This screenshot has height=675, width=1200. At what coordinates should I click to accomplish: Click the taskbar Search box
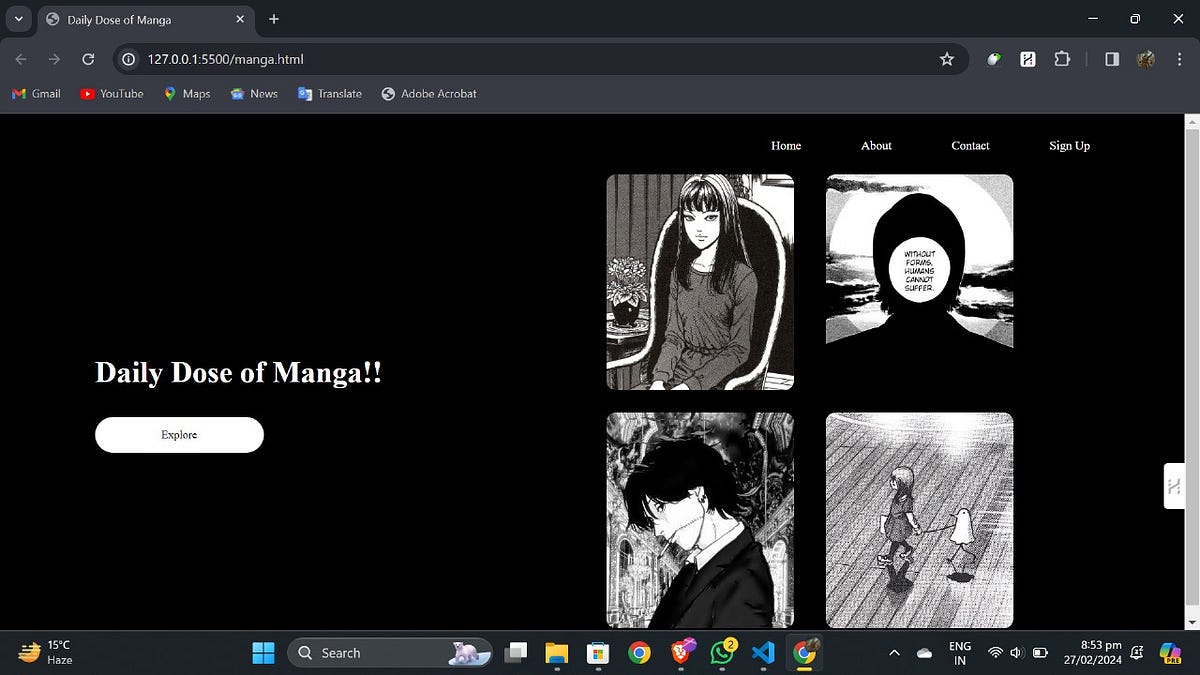click(390, 653)
